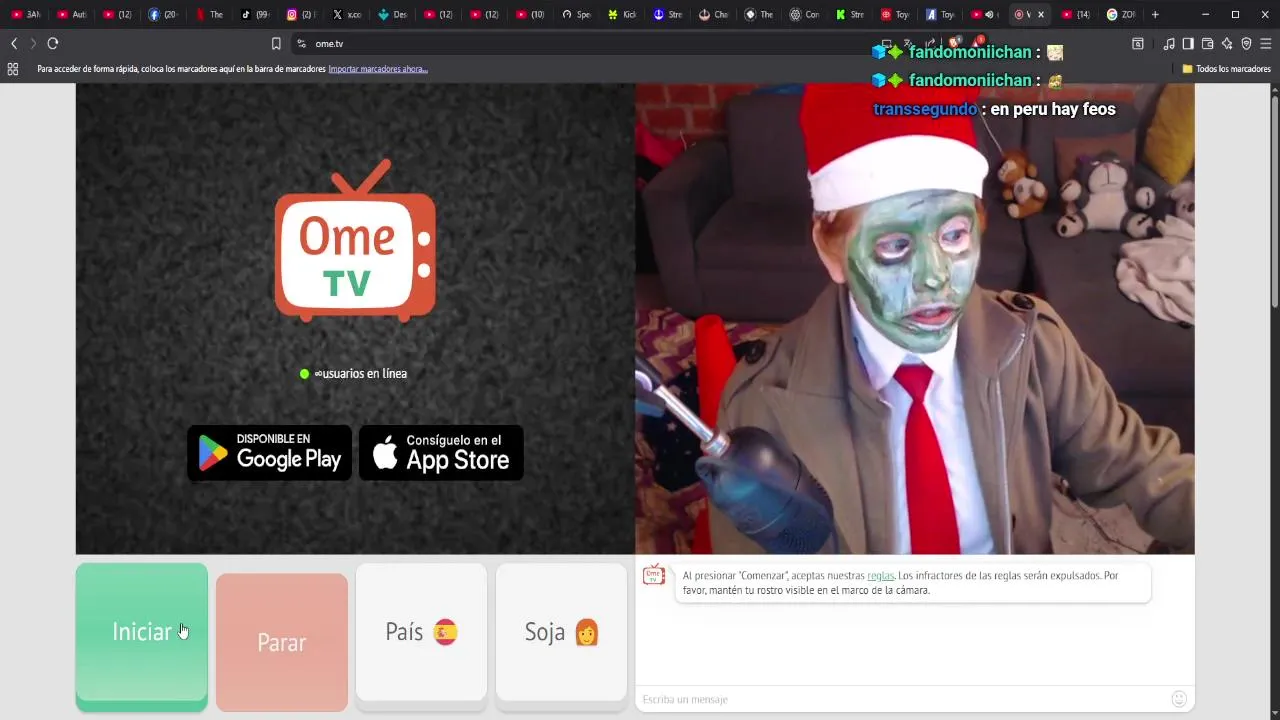
Task: Click the Ome TV logo
Action: click(x=355, y=240)
